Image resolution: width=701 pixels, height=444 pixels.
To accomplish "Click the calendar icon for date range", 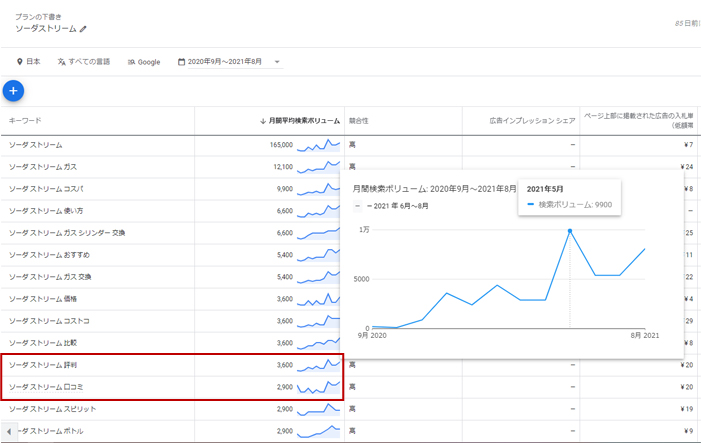I will [x=182, y=62].
